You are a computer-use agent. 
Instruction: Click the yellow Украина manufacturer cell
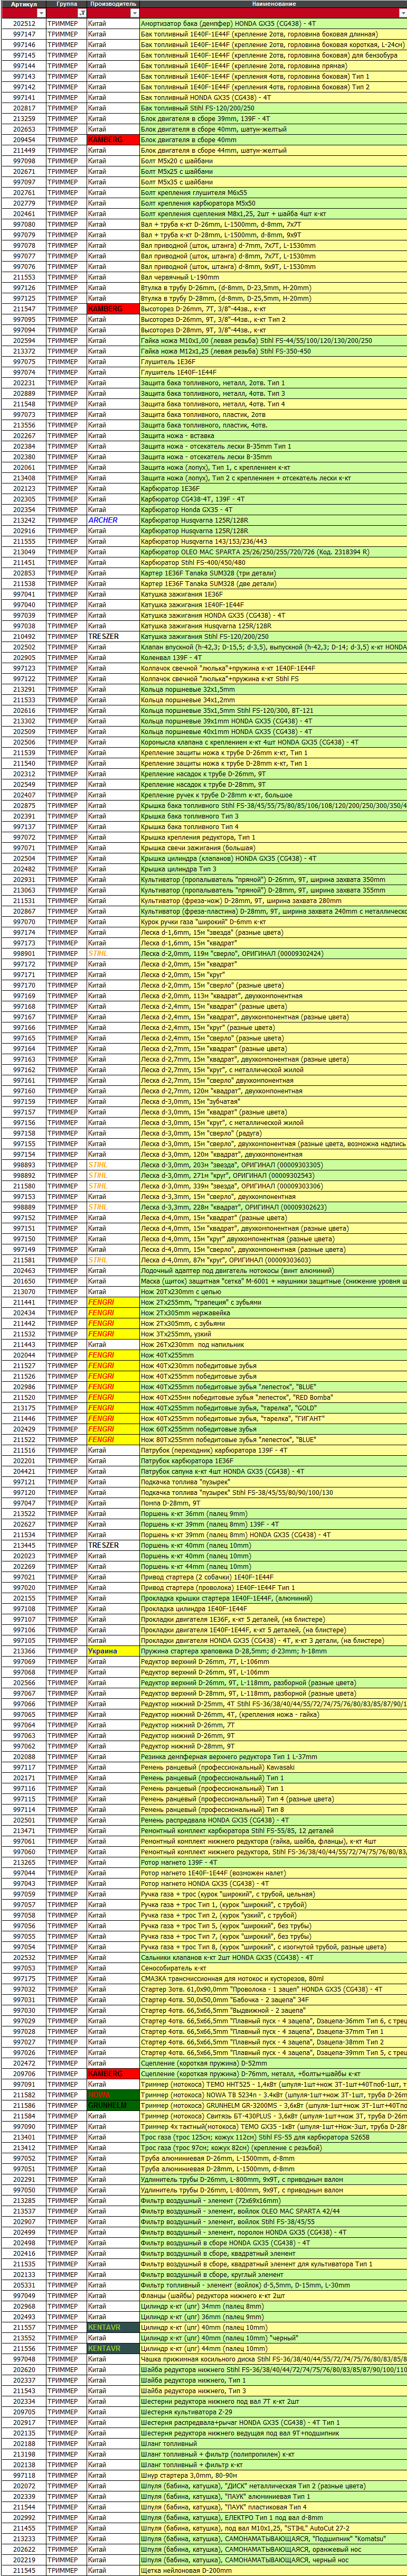[x=113, y=1650]
